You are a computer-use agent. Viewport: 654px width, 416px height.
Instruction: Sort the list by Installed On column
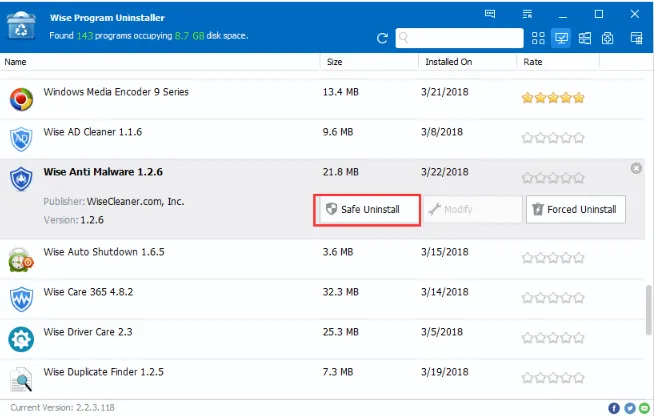[468, 62]
